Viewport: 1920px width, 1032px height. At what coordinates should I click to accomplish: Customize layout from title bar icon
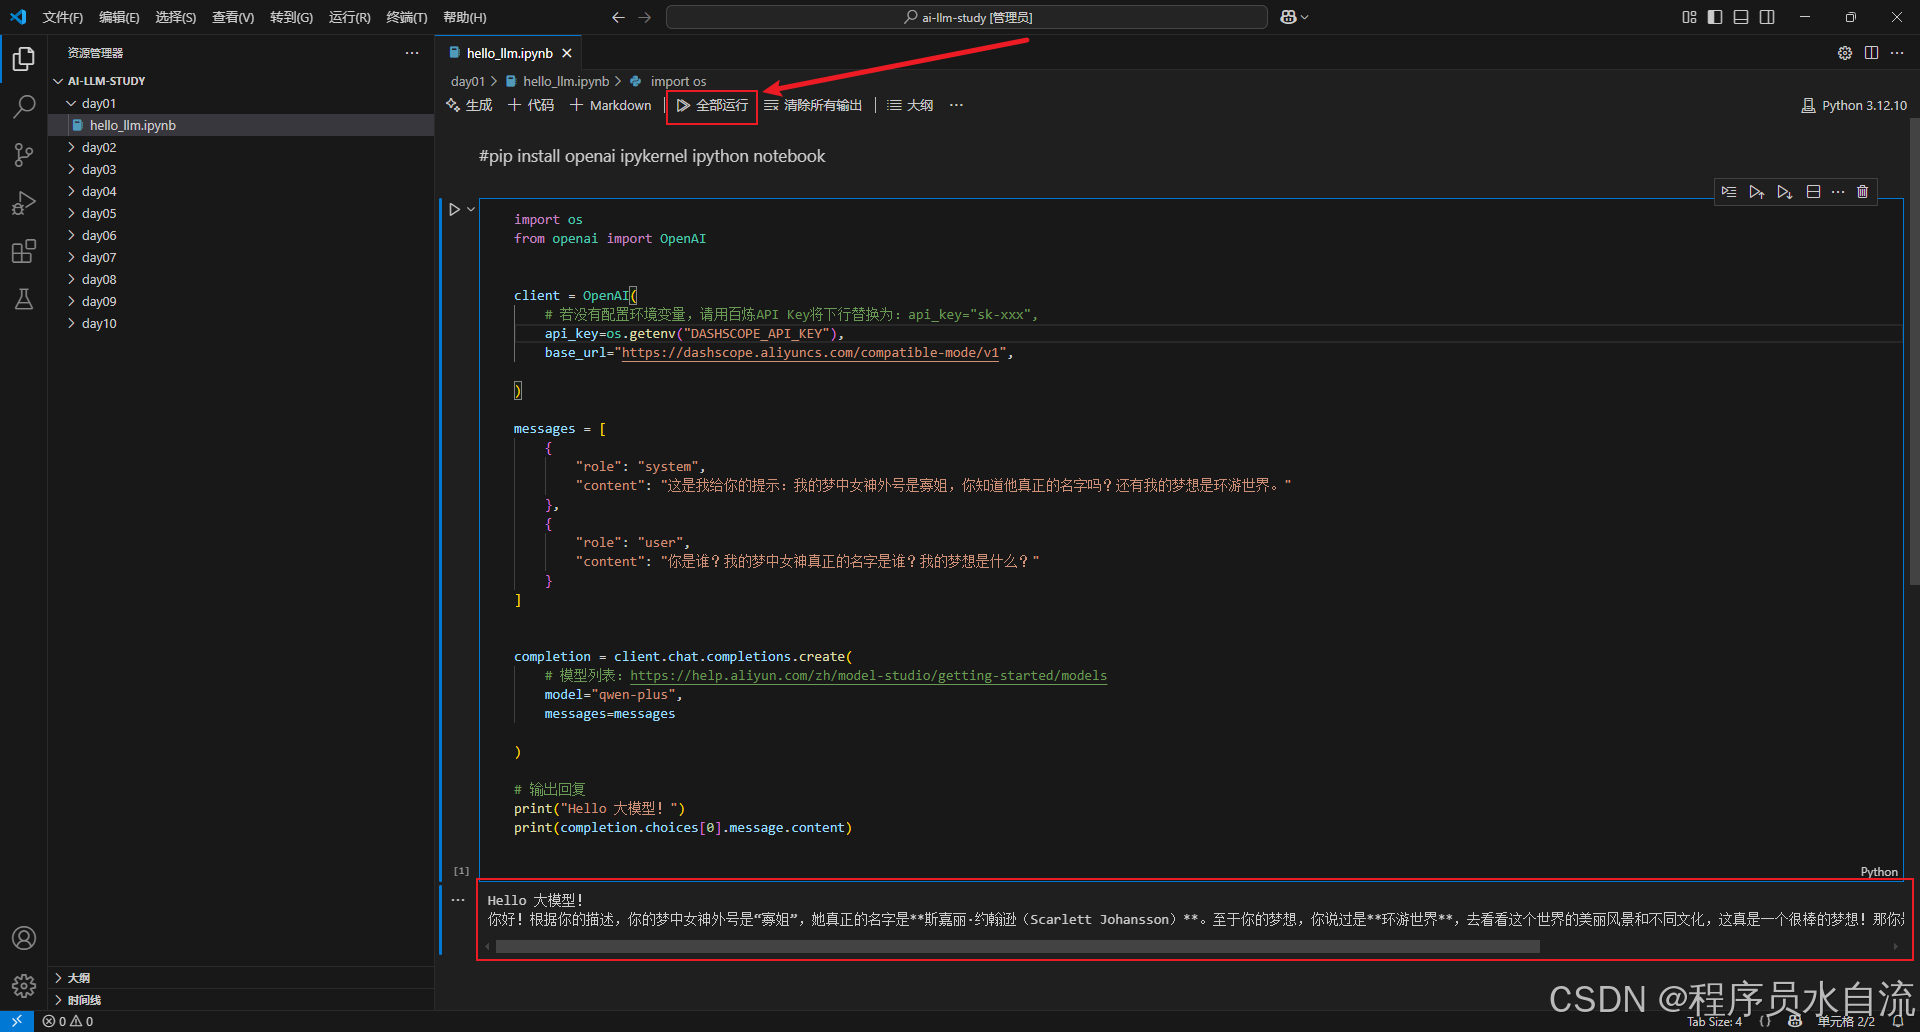point(1689,17)
